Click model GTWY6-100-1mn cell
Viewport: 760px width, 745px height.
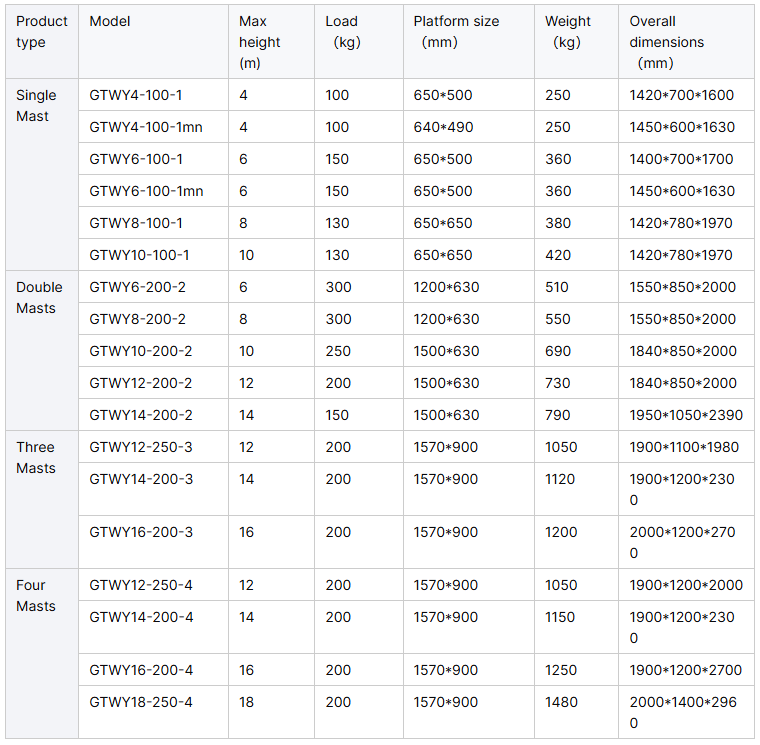pos(146,191)
